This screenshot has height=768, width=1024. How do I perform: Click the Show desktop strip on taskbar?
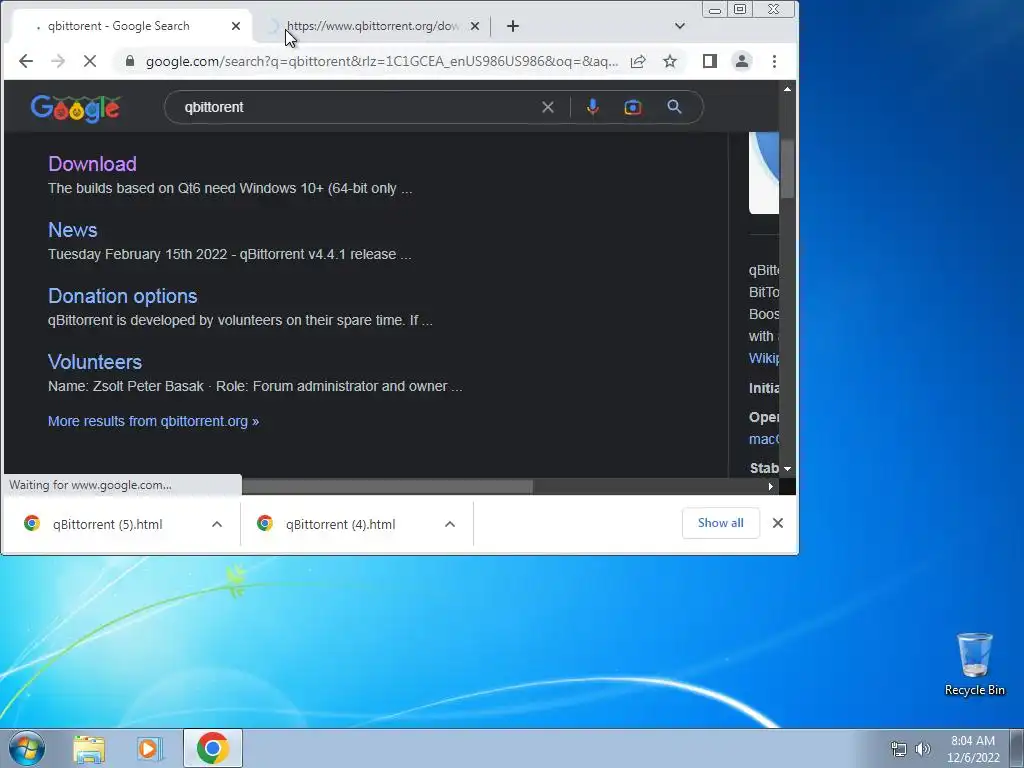[x=1017, y=748]
